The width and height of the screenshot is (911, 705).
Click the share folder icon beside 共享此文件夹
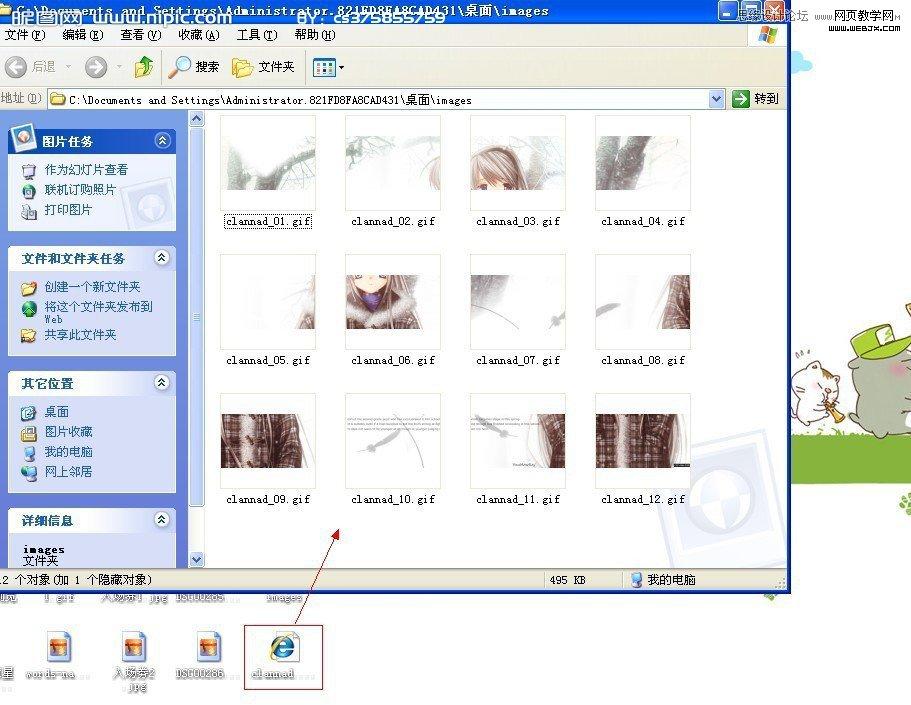click(28, 335)
